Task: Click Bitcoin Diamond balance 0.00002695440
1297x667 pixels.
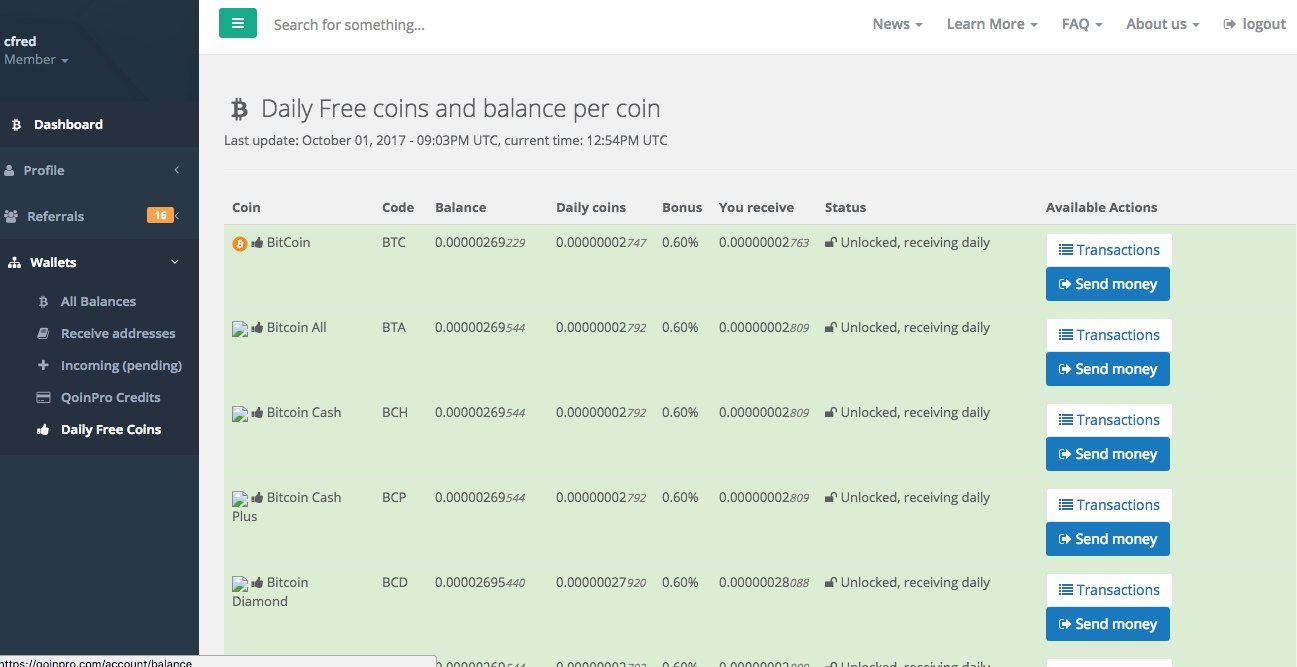Action: click(480, 583)
